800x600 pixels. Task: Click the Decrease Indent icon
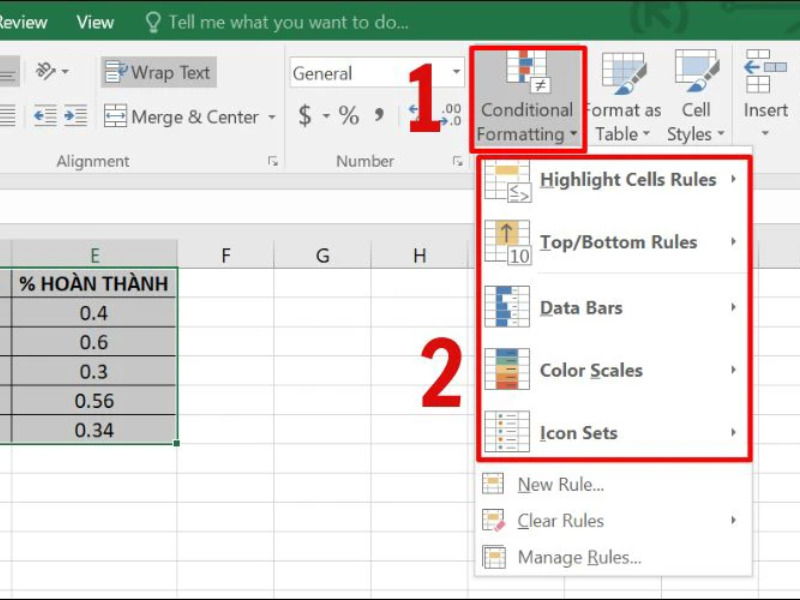point(45,116)
